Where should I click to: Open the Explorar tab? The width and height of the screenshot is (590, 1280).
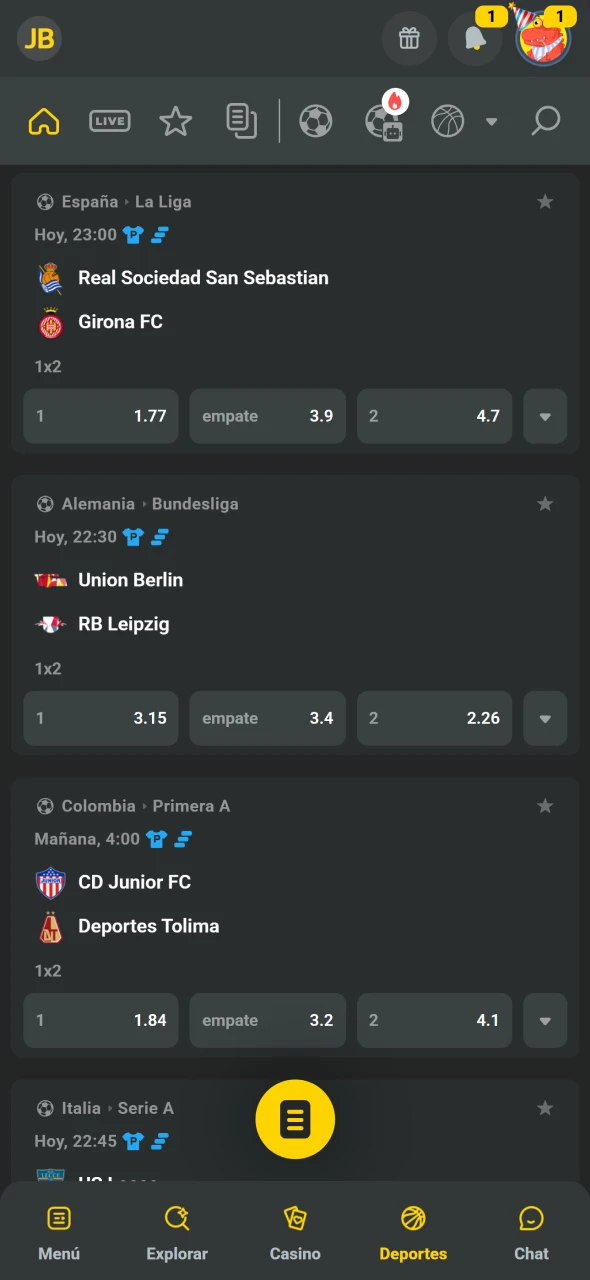[x=177, y=1230]
